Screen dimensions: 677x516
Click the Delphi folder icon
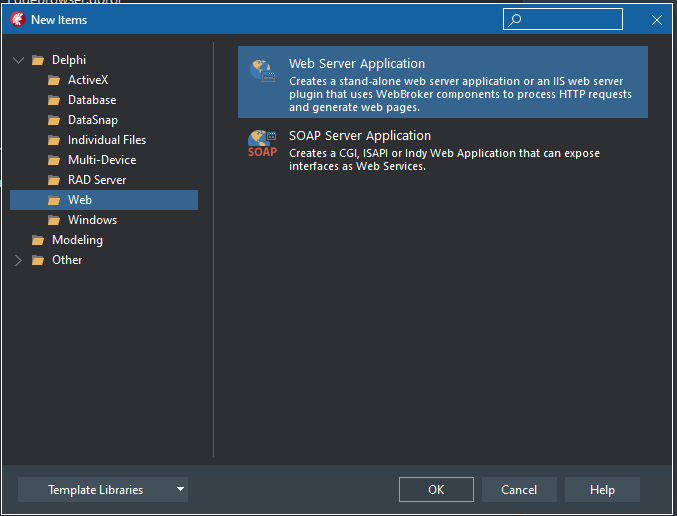click(x=38, y=60)
